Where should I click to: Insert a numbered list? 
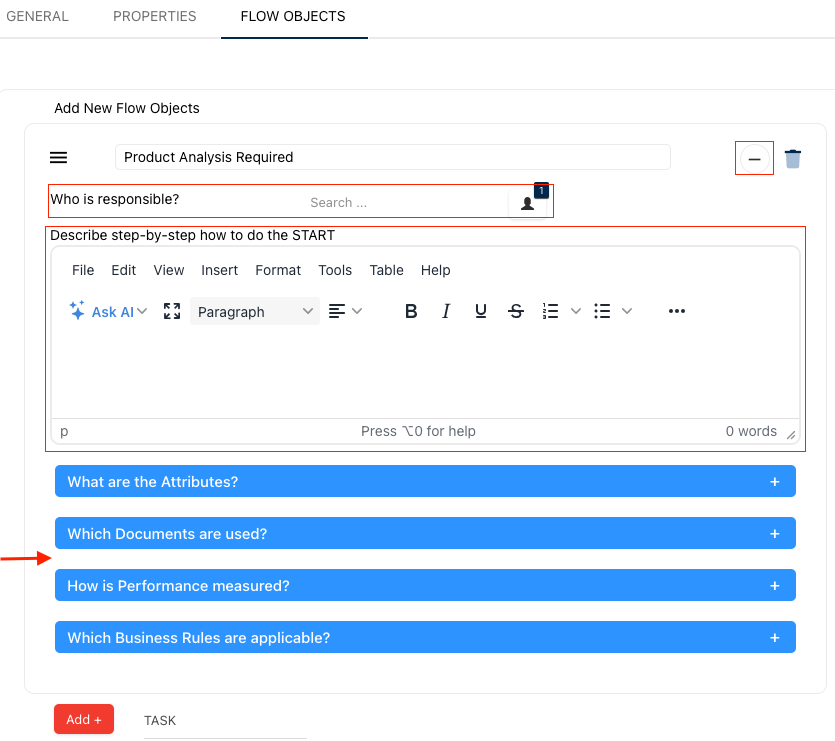[550, 311]
